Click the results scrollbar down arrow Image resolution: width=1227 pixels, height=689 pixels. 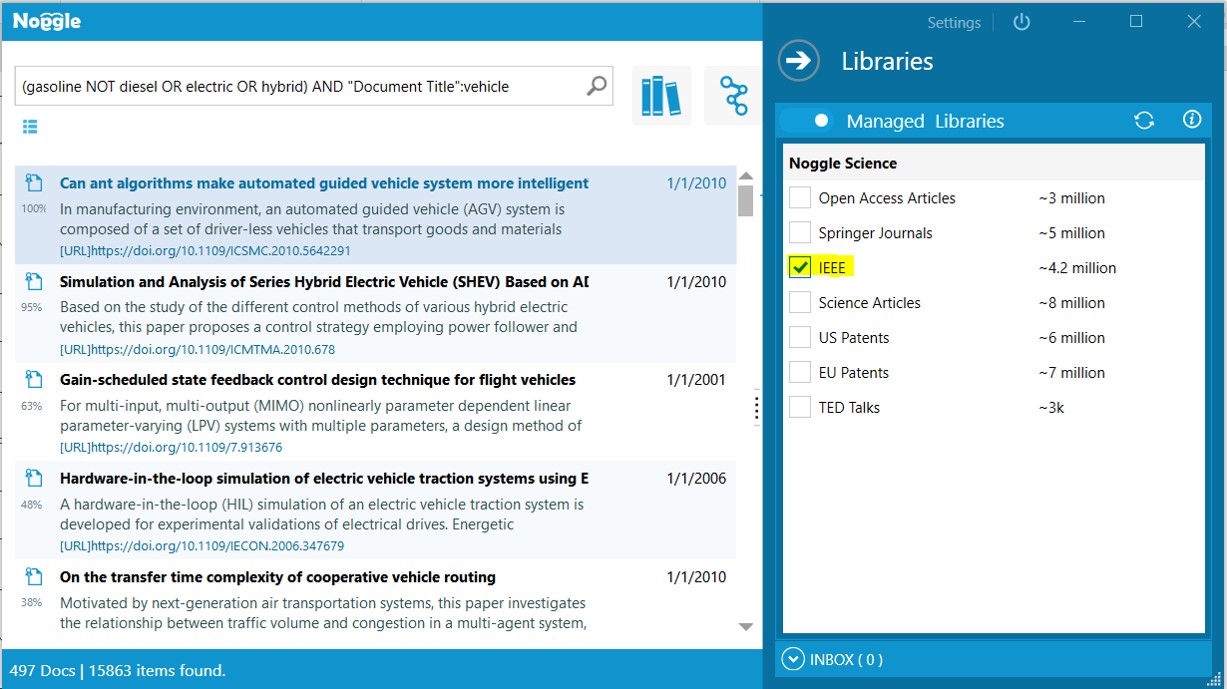coord(745,627)
